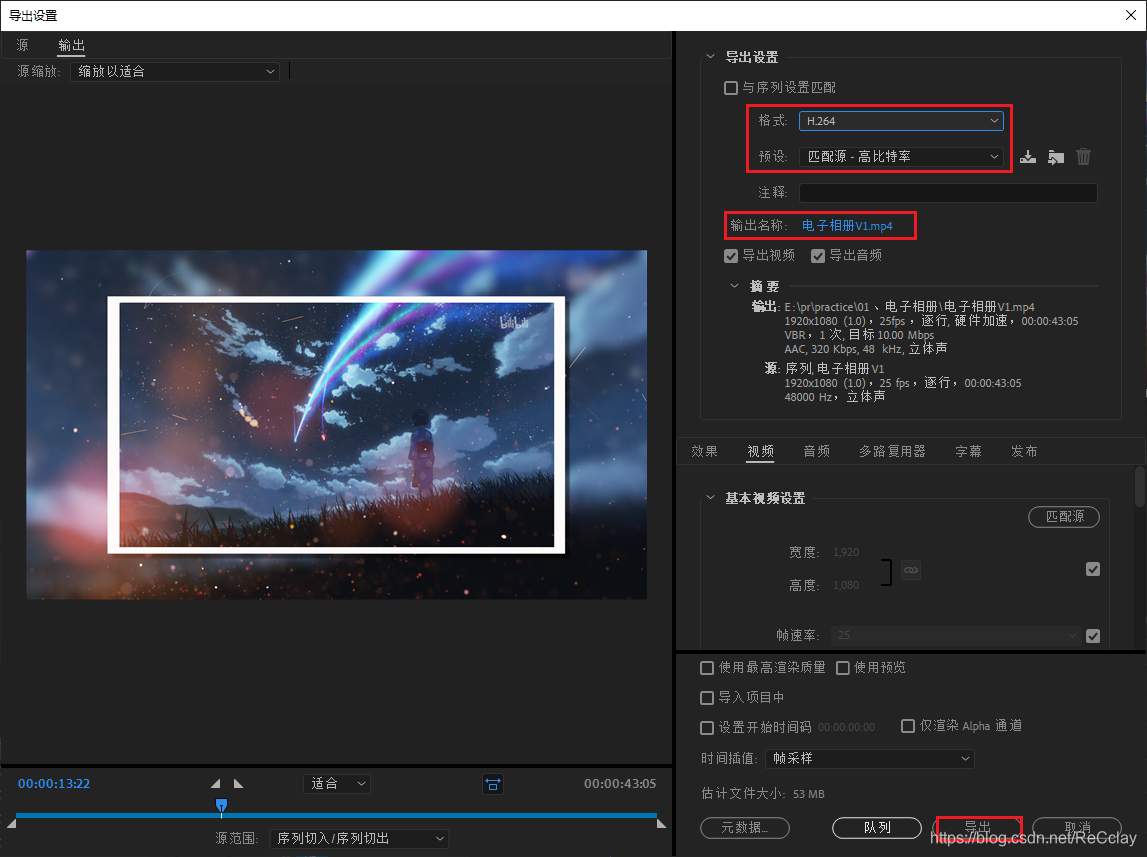Click the 宽度 value 1,920

(x=846, y=552)
